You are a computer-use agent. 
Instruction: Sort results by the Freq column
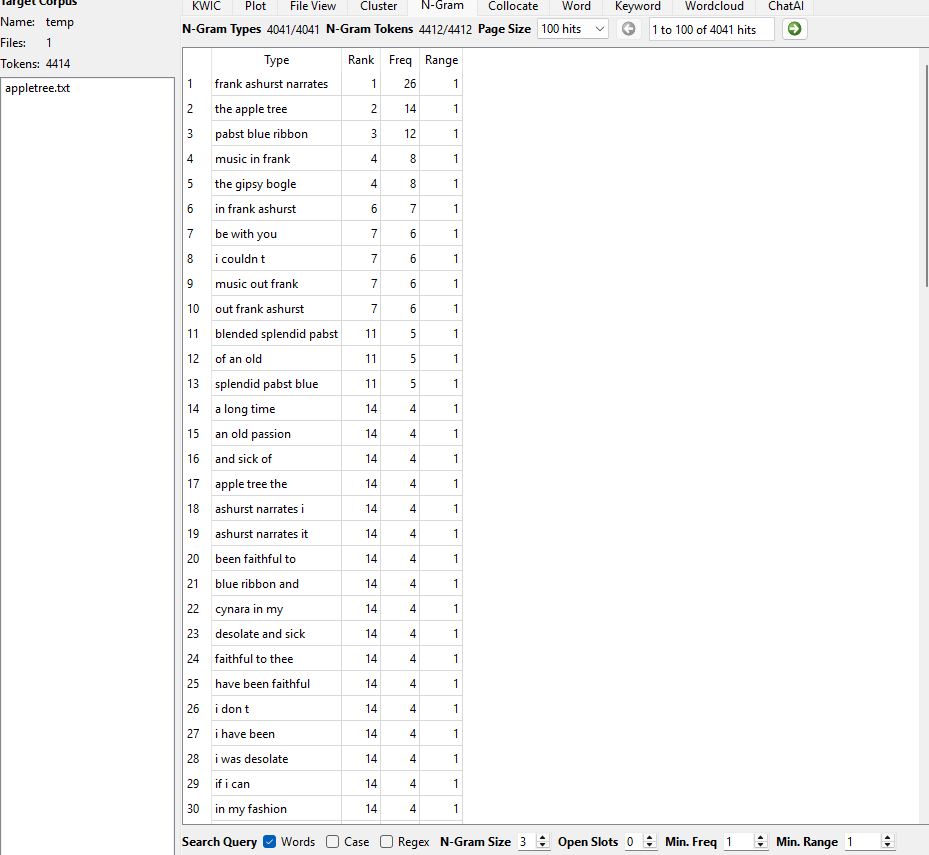point(400,59)
